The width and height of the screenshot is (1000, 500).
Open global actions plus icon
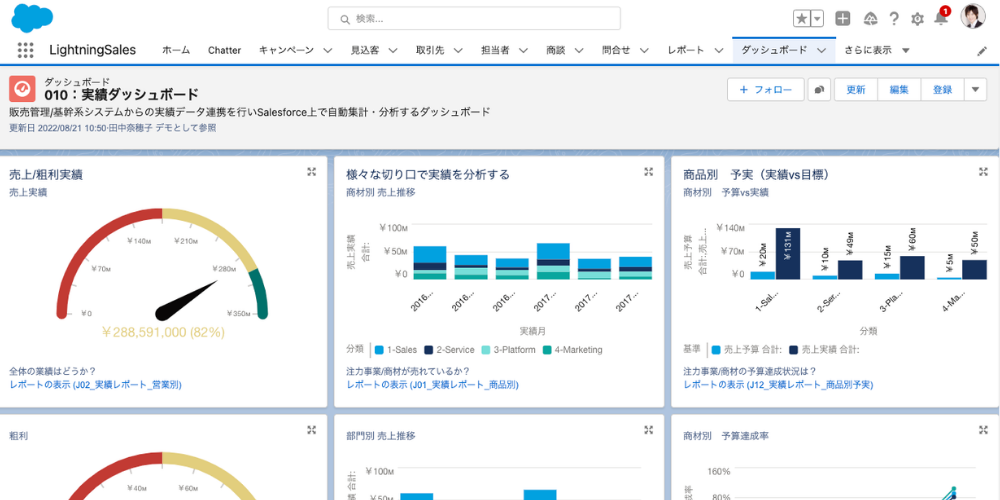[843, 18]
